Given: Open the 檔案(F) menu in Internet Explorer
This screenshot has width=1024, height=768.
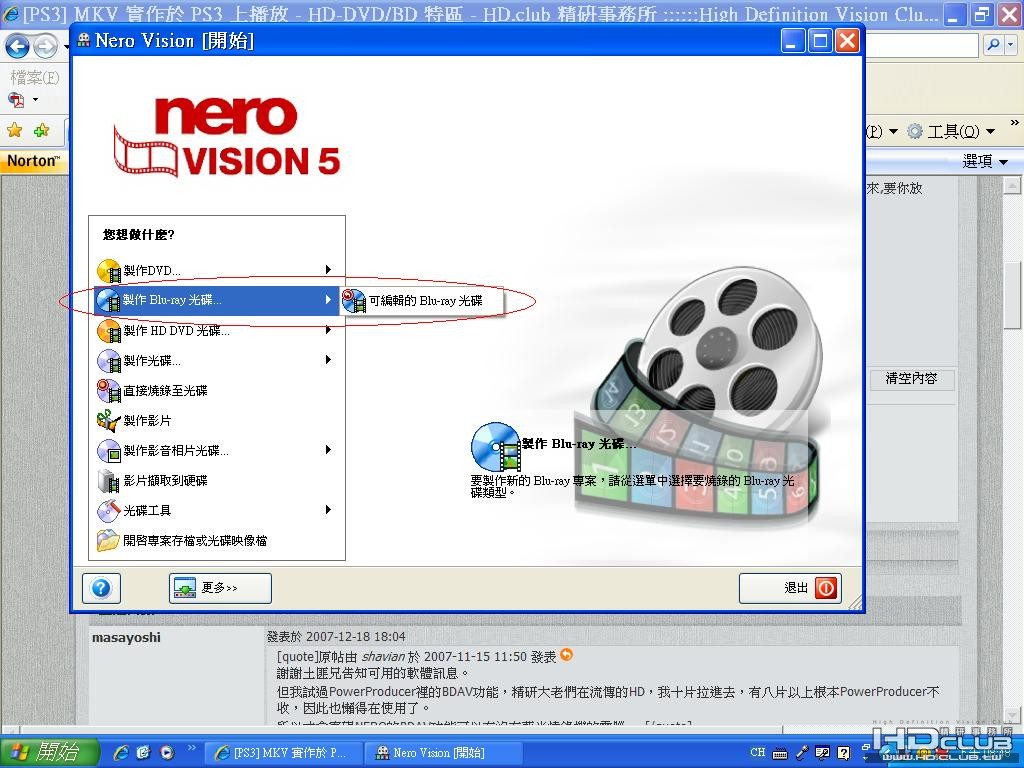Looking at the screenshot, I should point(35,78).
